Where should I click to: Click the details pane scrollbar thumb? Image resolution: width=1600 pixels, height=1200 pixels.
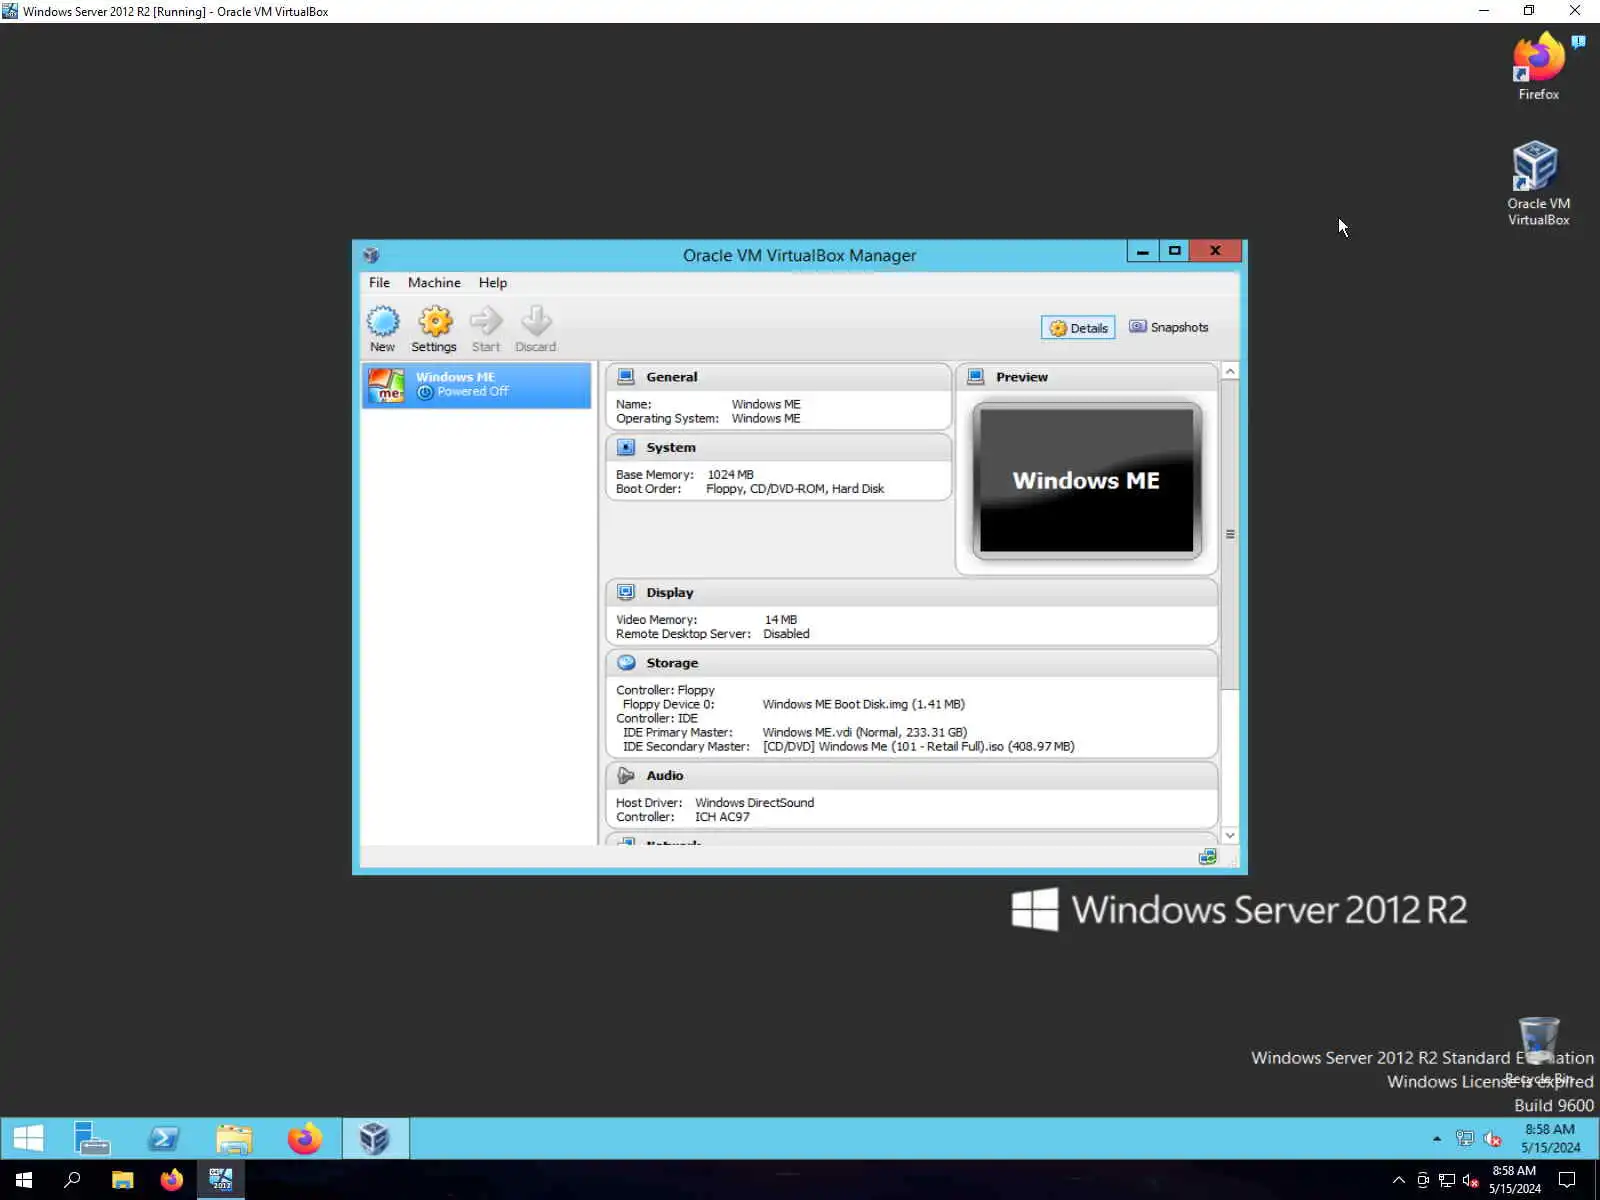click(x=1230, y=535)
